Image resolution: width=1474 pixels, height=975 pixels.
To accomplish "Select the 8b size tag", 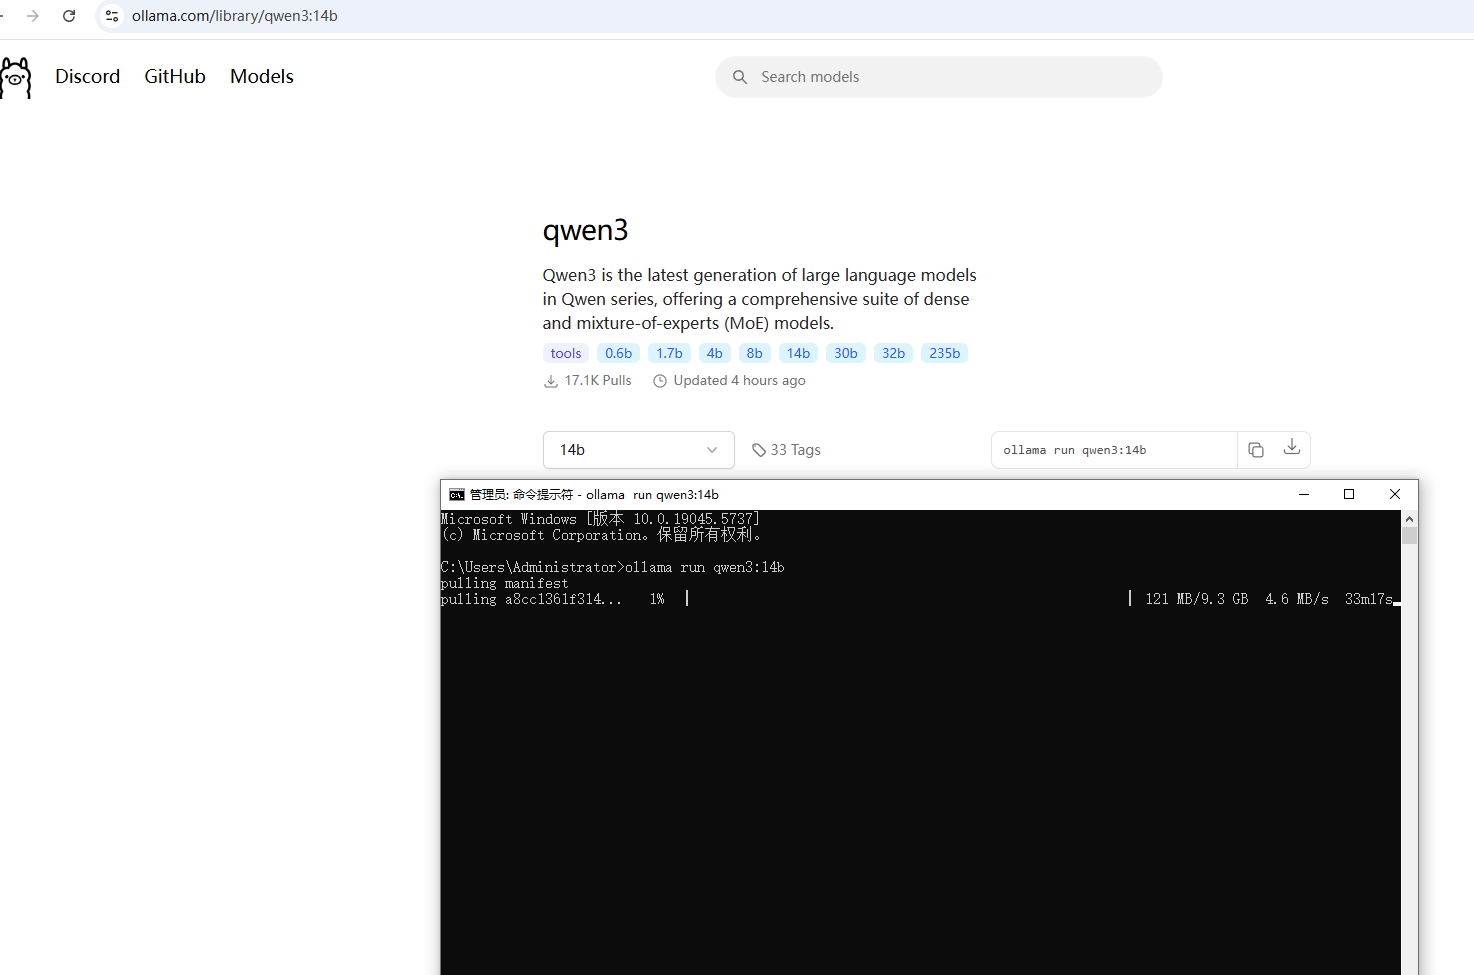I will click(x=755, y=353).
